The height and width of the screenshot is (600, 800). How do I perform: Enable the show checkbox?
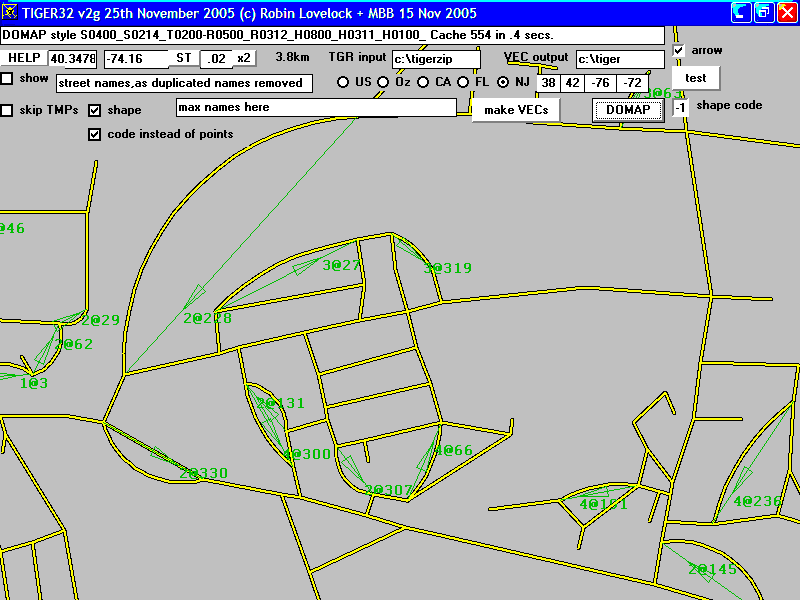point(7,78)
